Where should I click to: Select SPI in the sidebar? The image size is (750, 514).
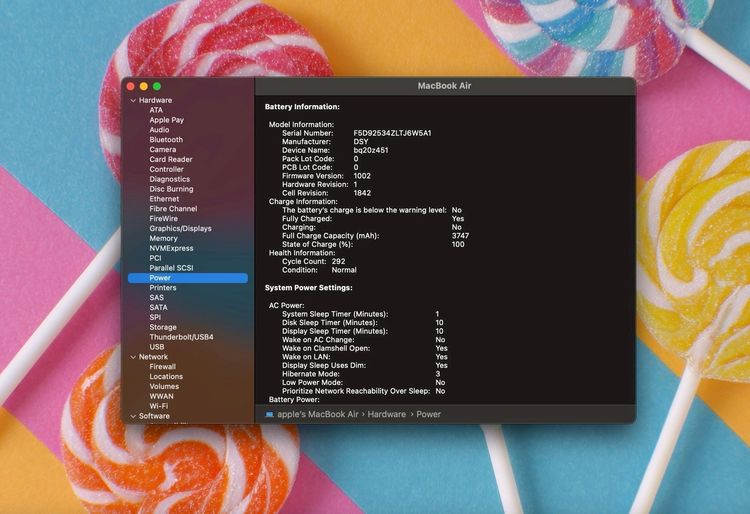155,317
